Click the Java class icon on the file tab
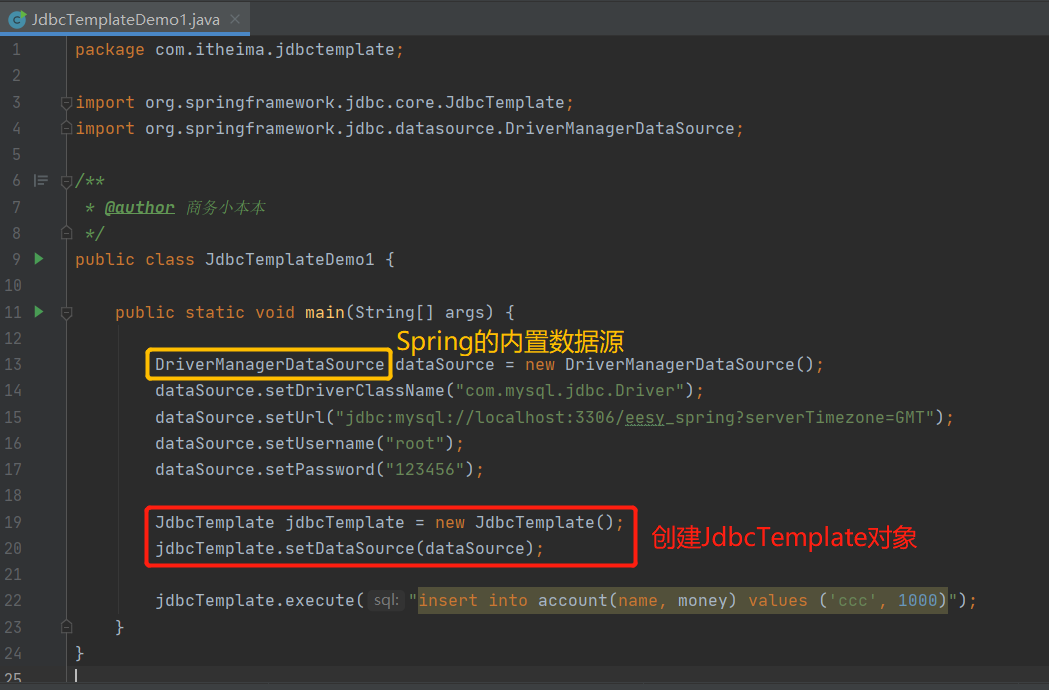Image resolution: width=1049 pixels, height=690 pixels. pos(17,19)
